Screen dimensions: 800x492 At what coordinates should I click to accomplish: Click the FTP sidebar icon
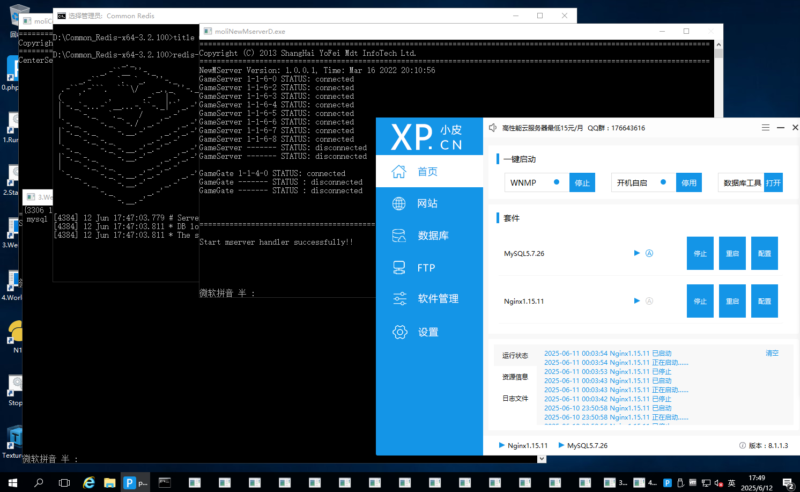(400, 268)
